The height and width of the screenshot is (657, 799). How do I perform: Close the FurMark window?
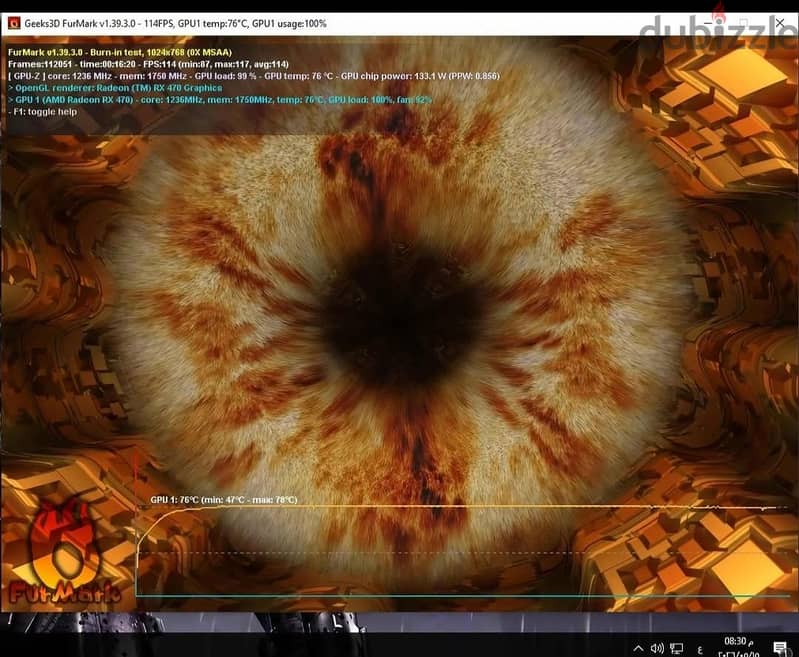tap(780, 23)
